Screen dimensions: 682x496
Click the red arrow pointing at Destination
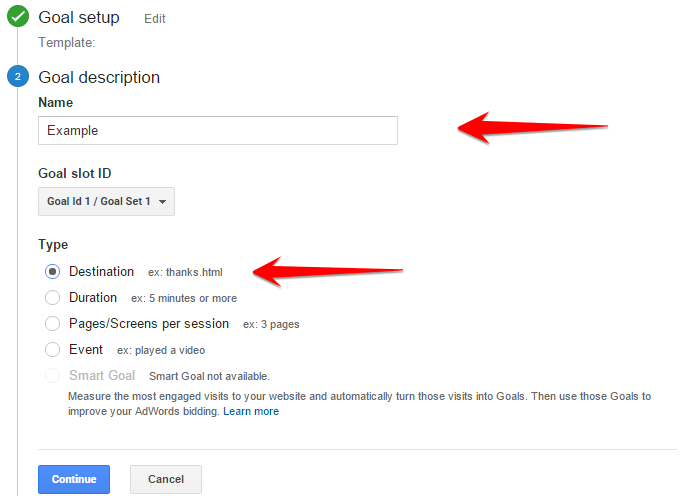[328, 269]
